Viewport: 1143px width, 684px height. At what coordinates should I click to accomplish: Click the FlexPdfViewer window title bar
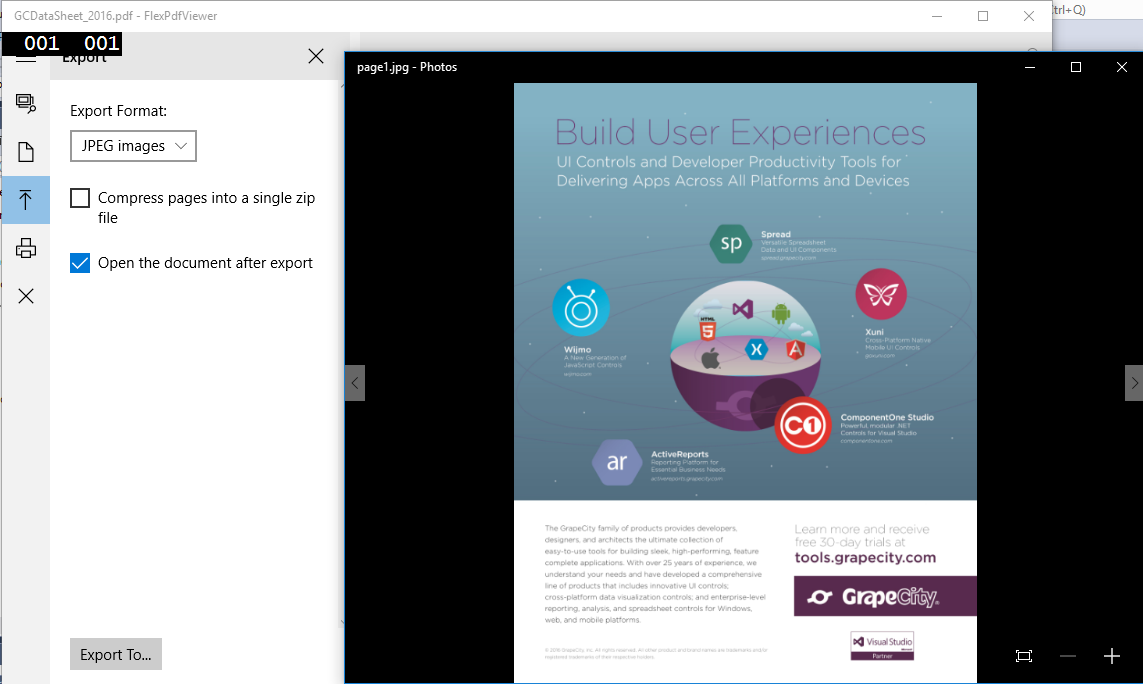tap(500, 16)
